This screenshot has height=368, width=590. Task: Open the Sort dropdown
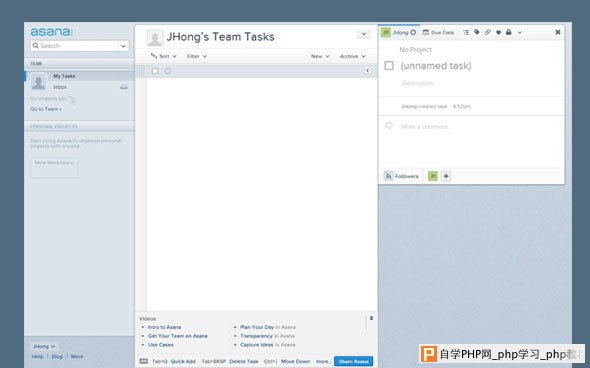[164, 56]
